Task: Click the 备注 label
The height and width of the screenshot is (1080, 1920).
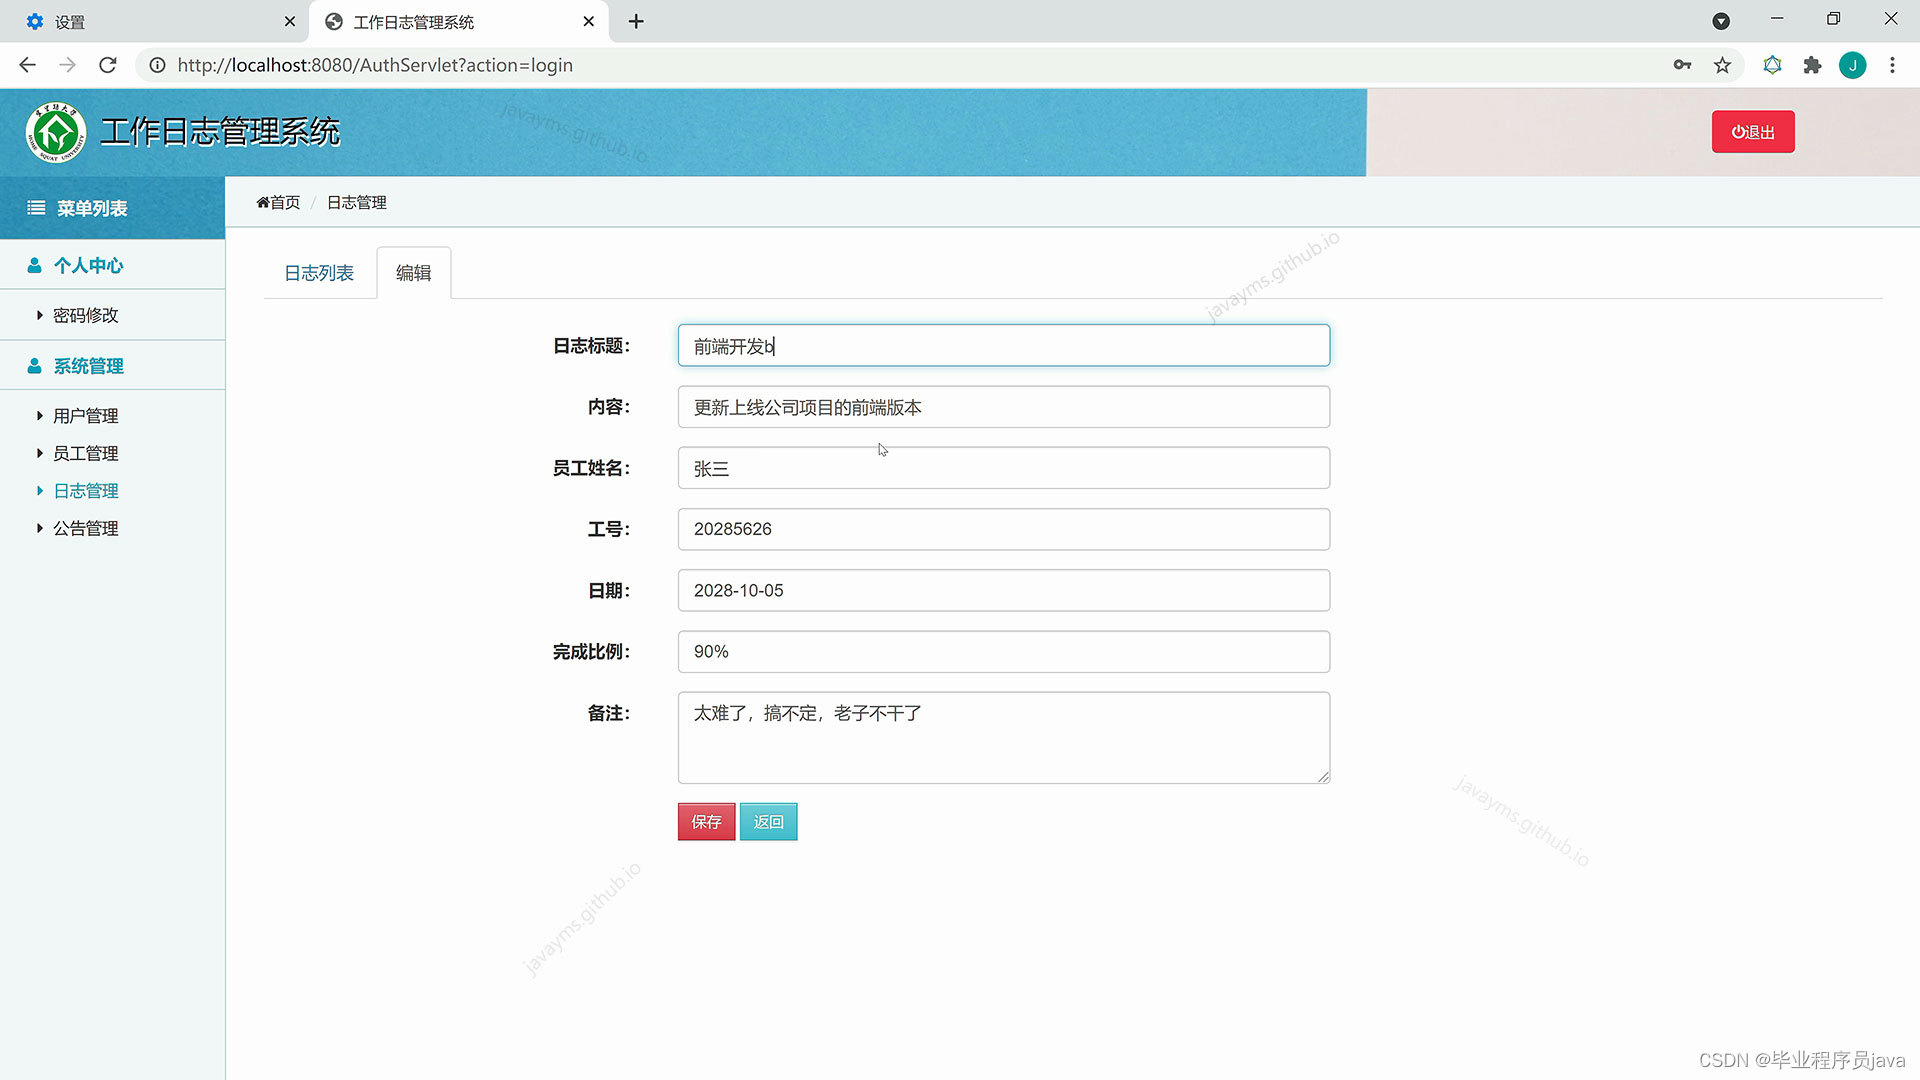Action: point(608,713)
